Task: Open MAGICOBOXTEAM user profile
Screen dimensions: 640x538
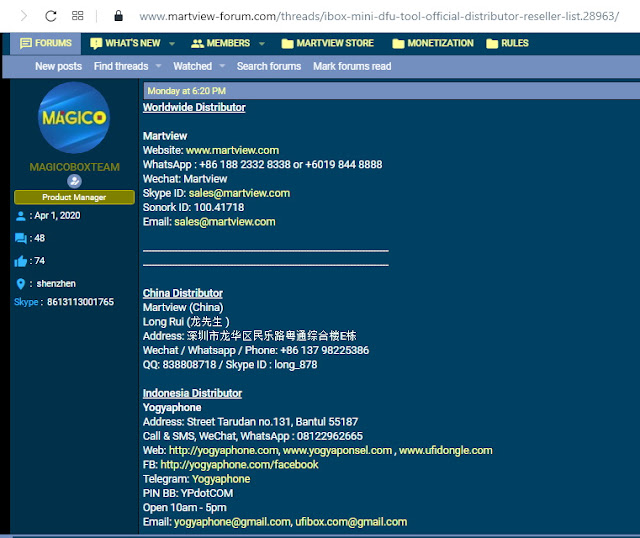Action: [74, 167]
